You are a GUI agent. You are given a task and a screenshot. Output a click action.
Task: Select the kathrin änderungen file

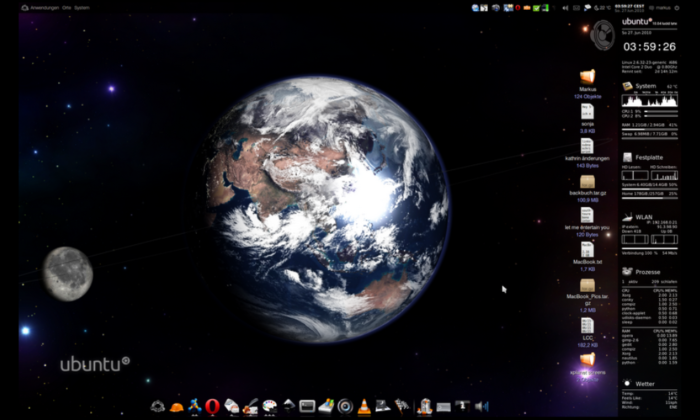pyautogui.click(x=587, y=146)
